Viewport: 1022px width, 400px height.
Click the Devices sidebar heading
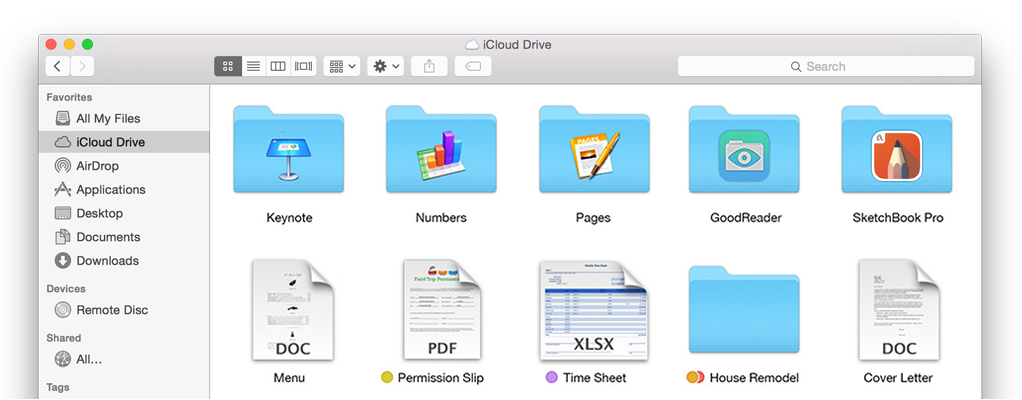tap(66, 289)
